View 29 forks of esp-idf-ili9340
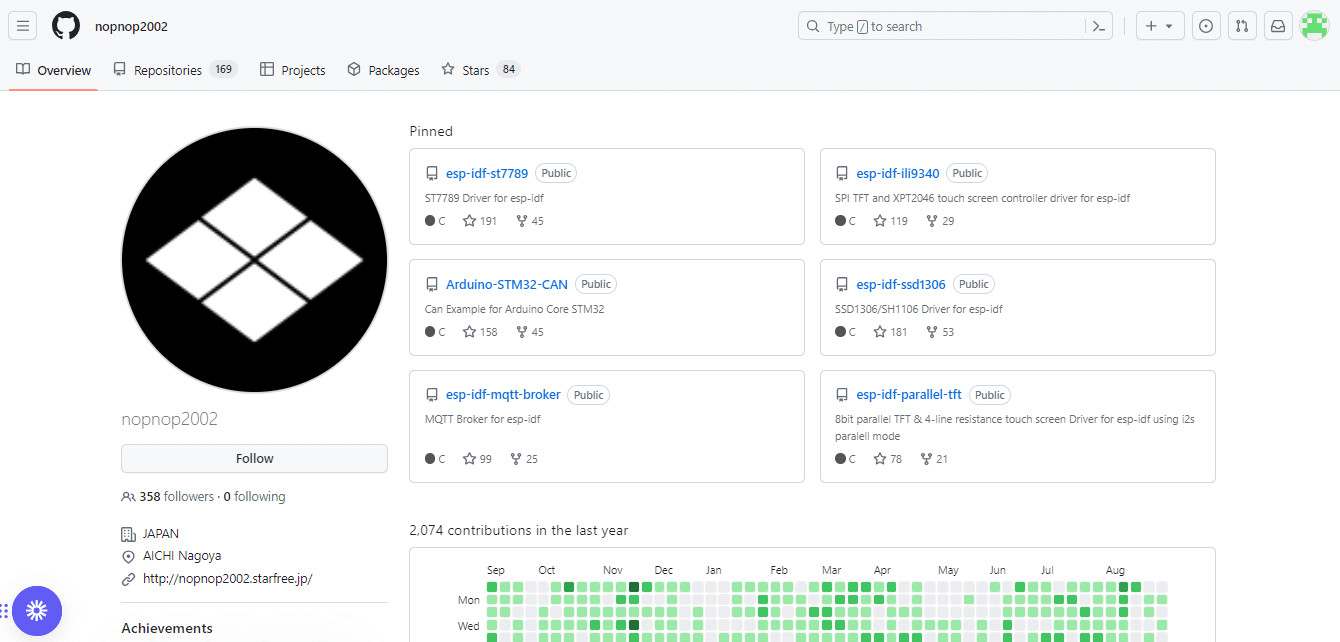The width and height of the screenshot is (1340, 642). [x=940, y=221]
